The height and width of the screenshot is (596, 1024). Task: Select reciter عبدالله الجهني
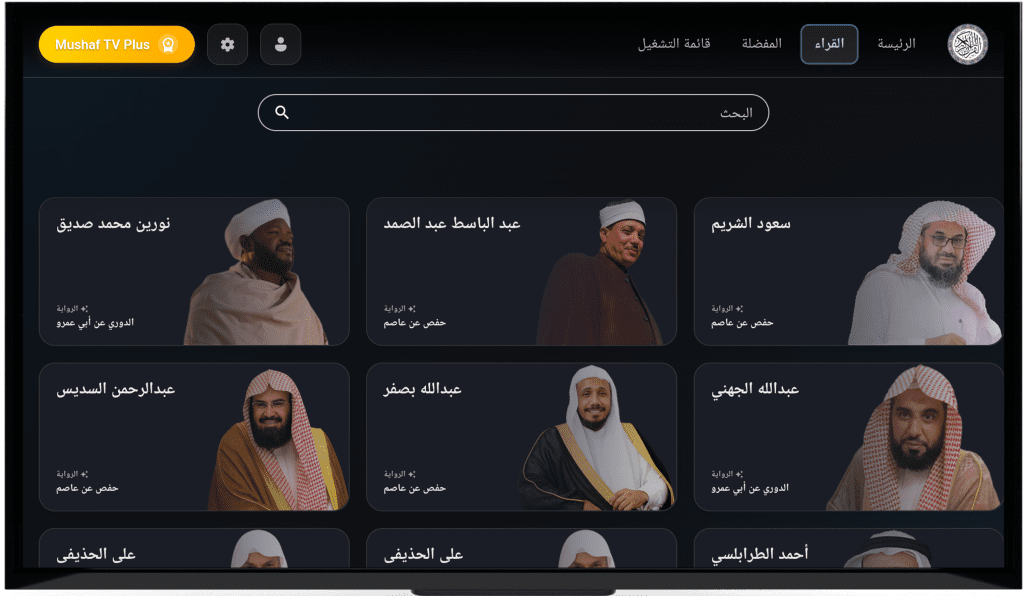click(x=848, y=437)
